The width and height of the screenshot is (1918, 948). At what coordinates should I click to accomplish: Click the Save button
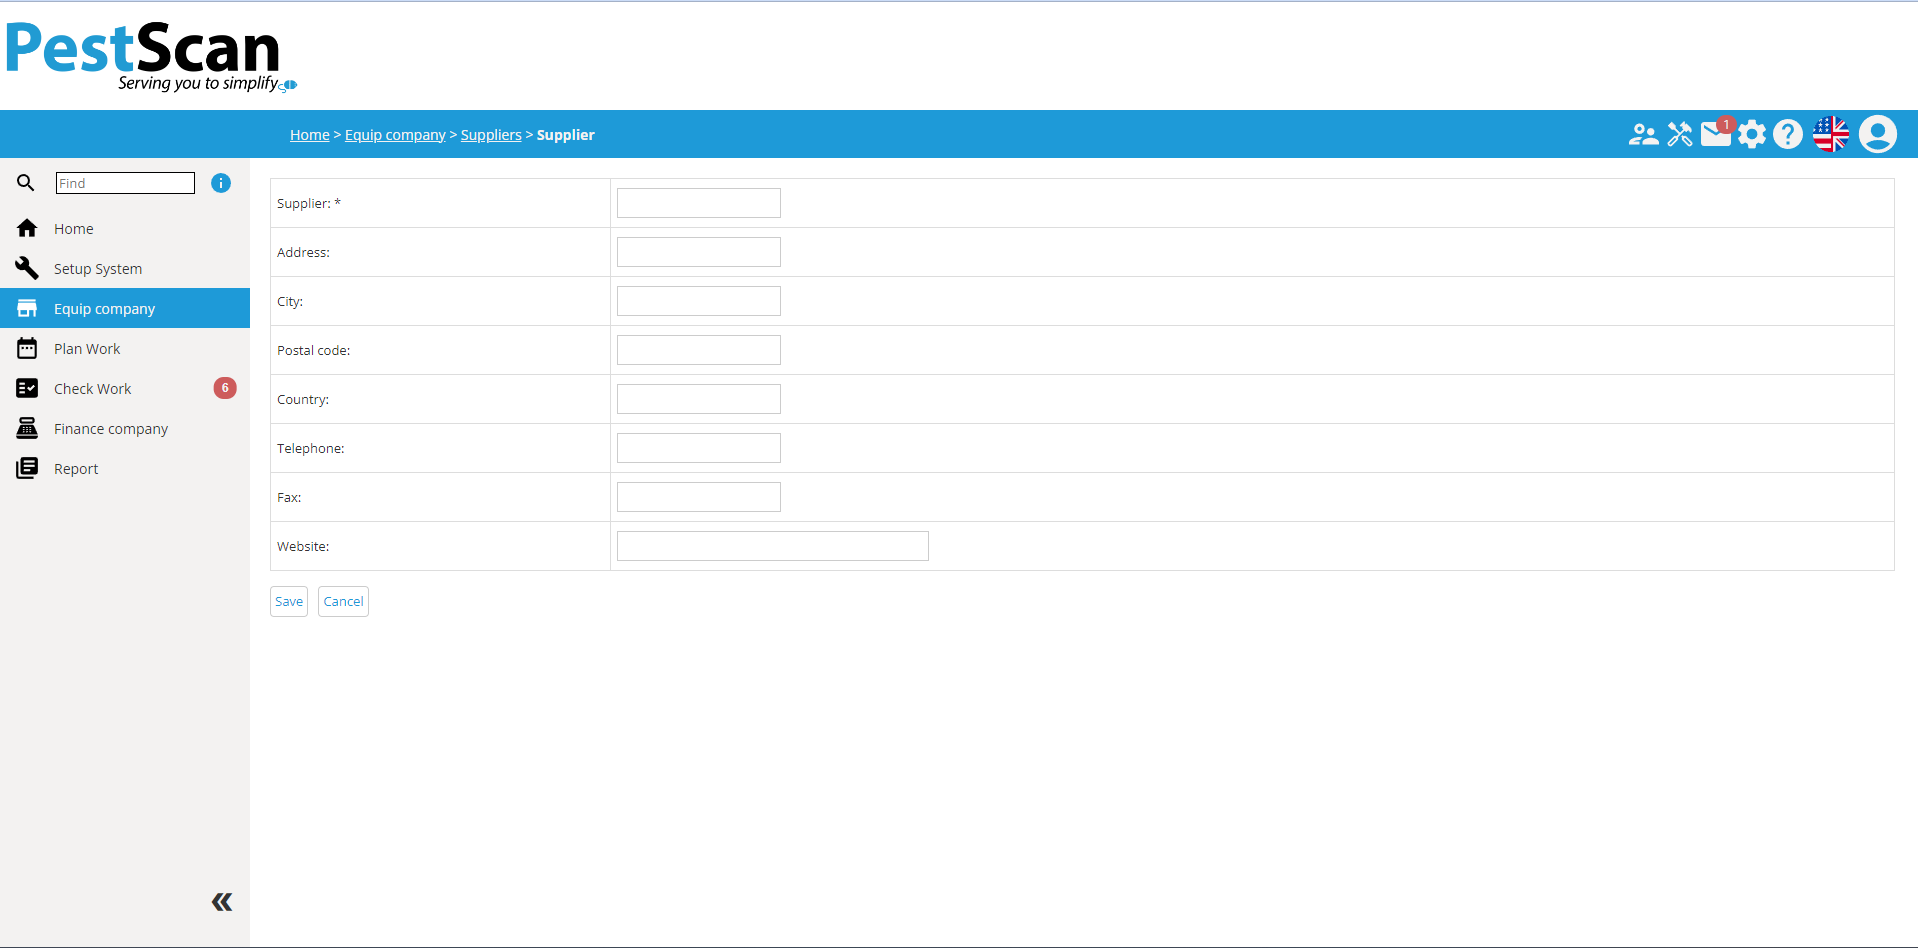(x=289, y=601)
